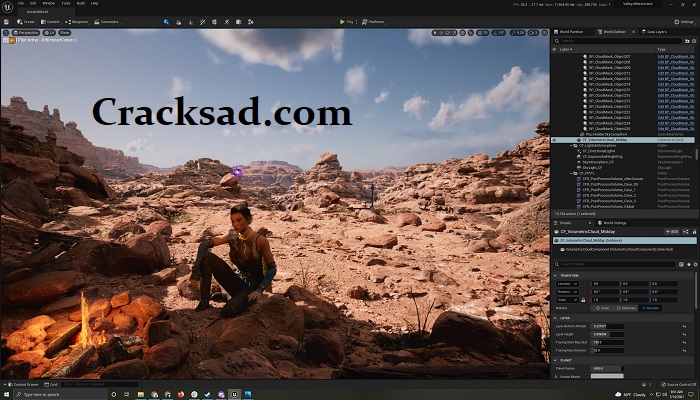Switch to Landscape mode icon
The height and width of the screenshot is (400, 700).
178,21
